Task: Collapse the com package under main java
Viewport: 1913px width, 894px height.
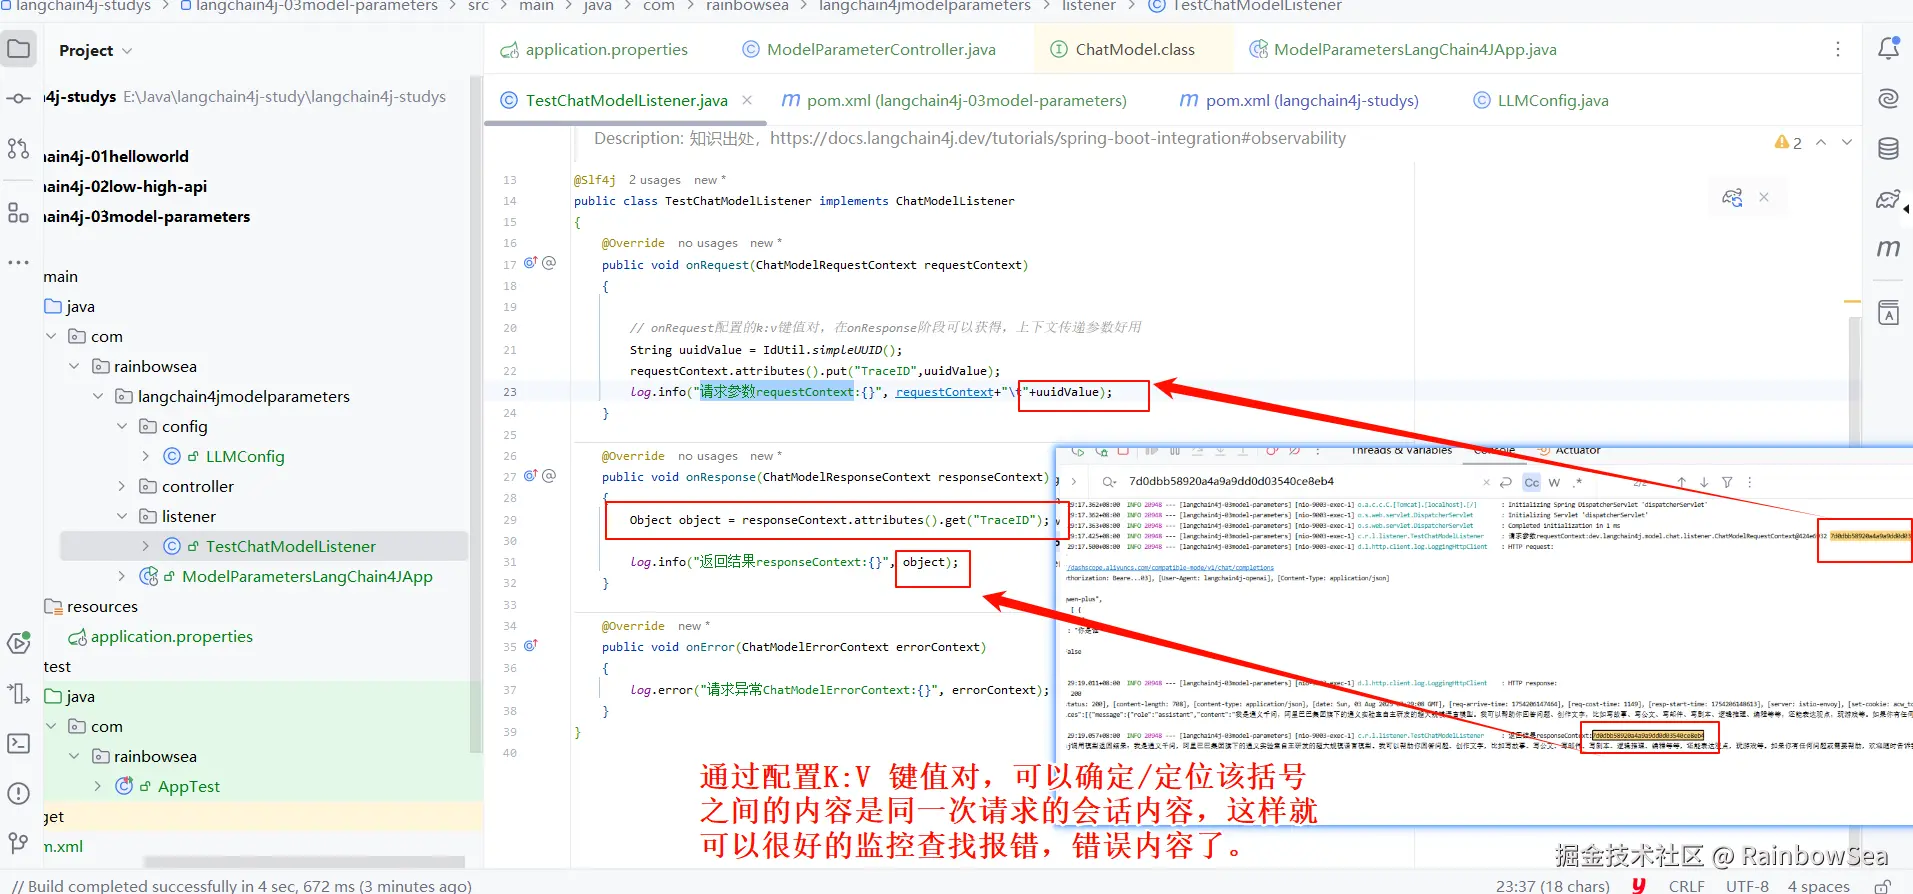Action: pyautogui.click(x=51, y=336)
